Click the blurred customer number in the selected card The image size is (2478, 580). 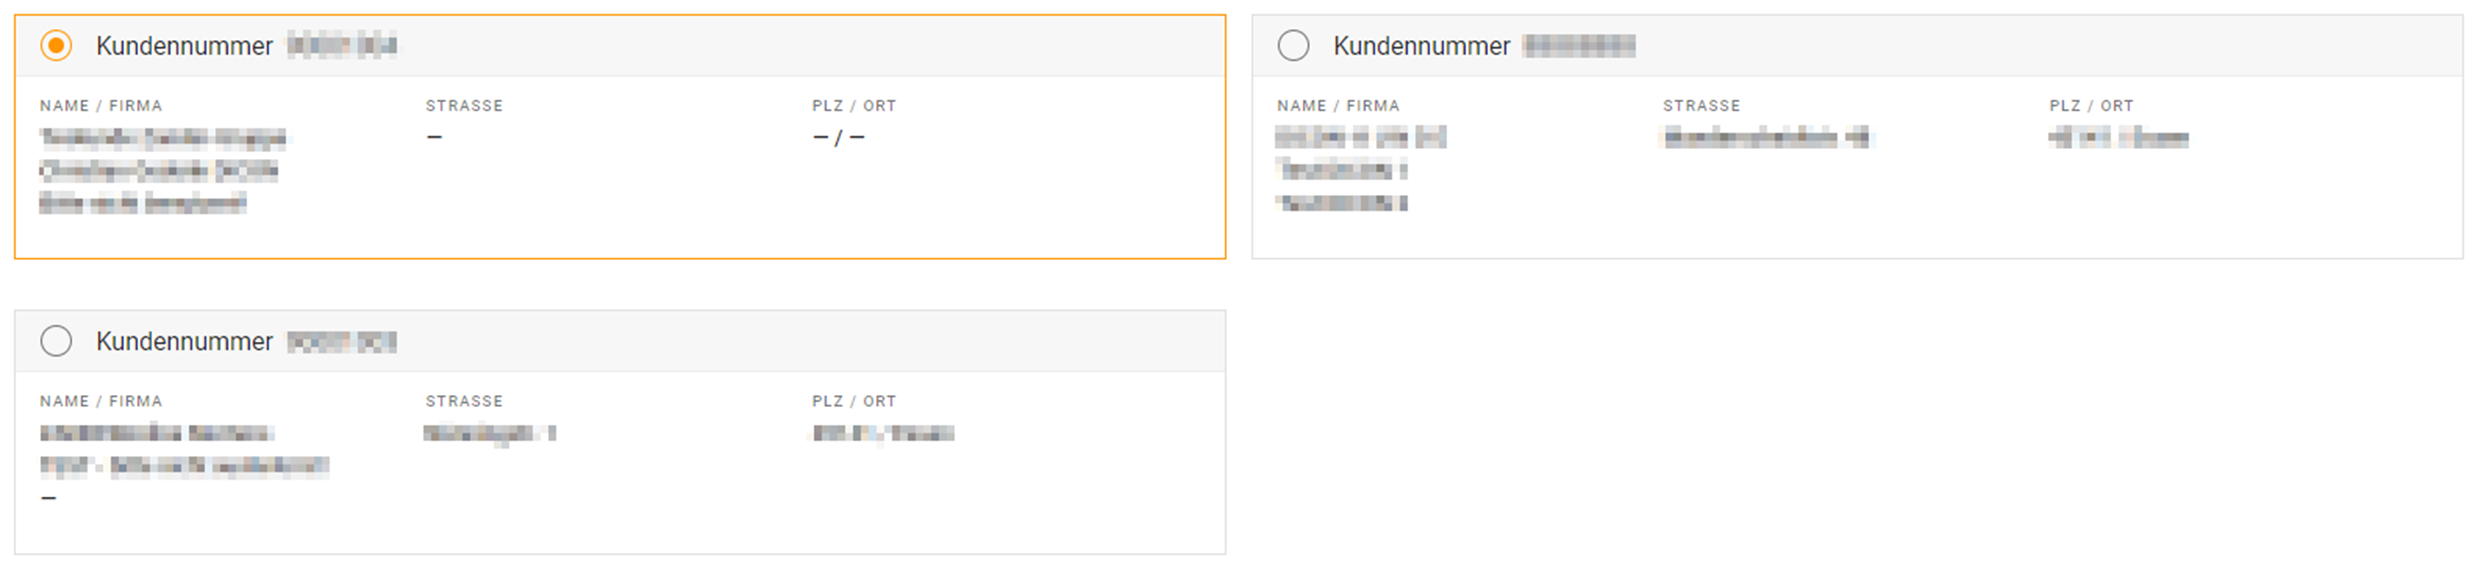pos(342,46)
